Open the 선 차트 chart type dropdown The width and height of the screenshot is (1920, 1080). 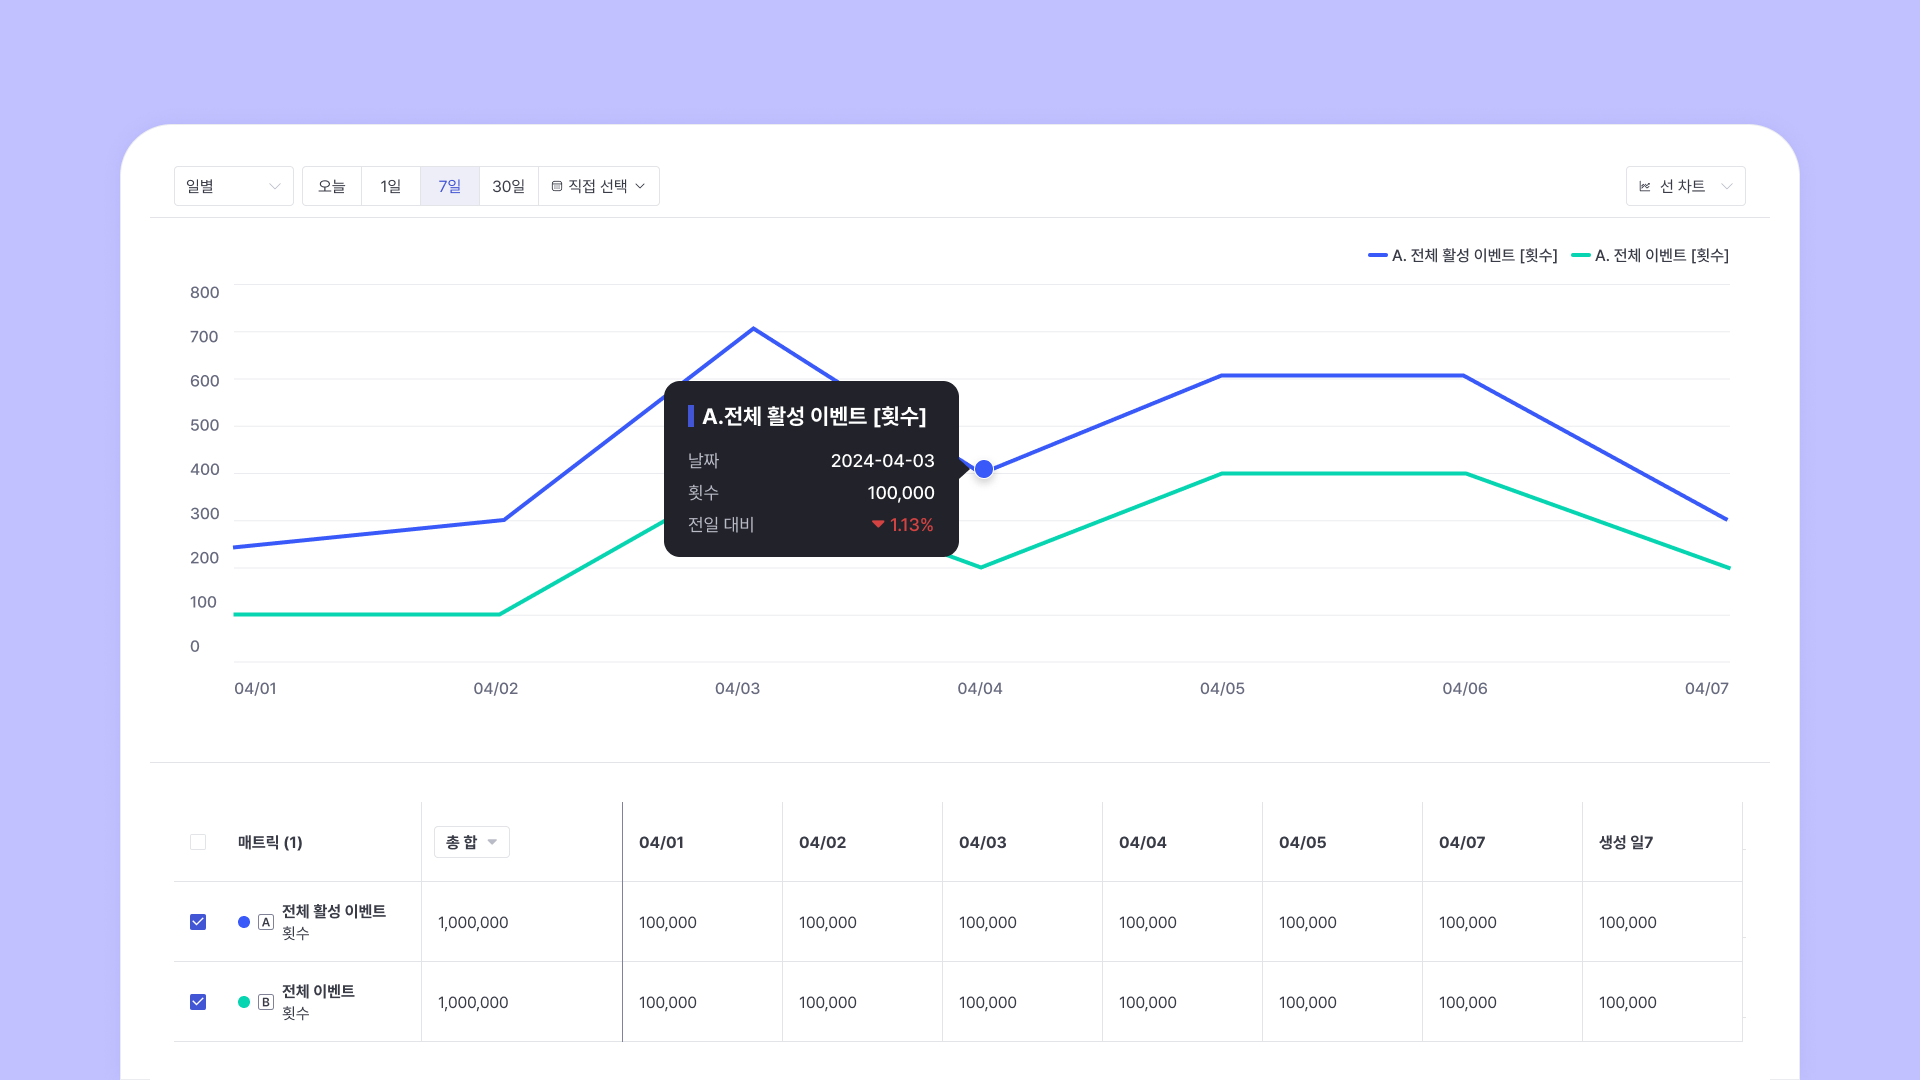coord(1685,187)
